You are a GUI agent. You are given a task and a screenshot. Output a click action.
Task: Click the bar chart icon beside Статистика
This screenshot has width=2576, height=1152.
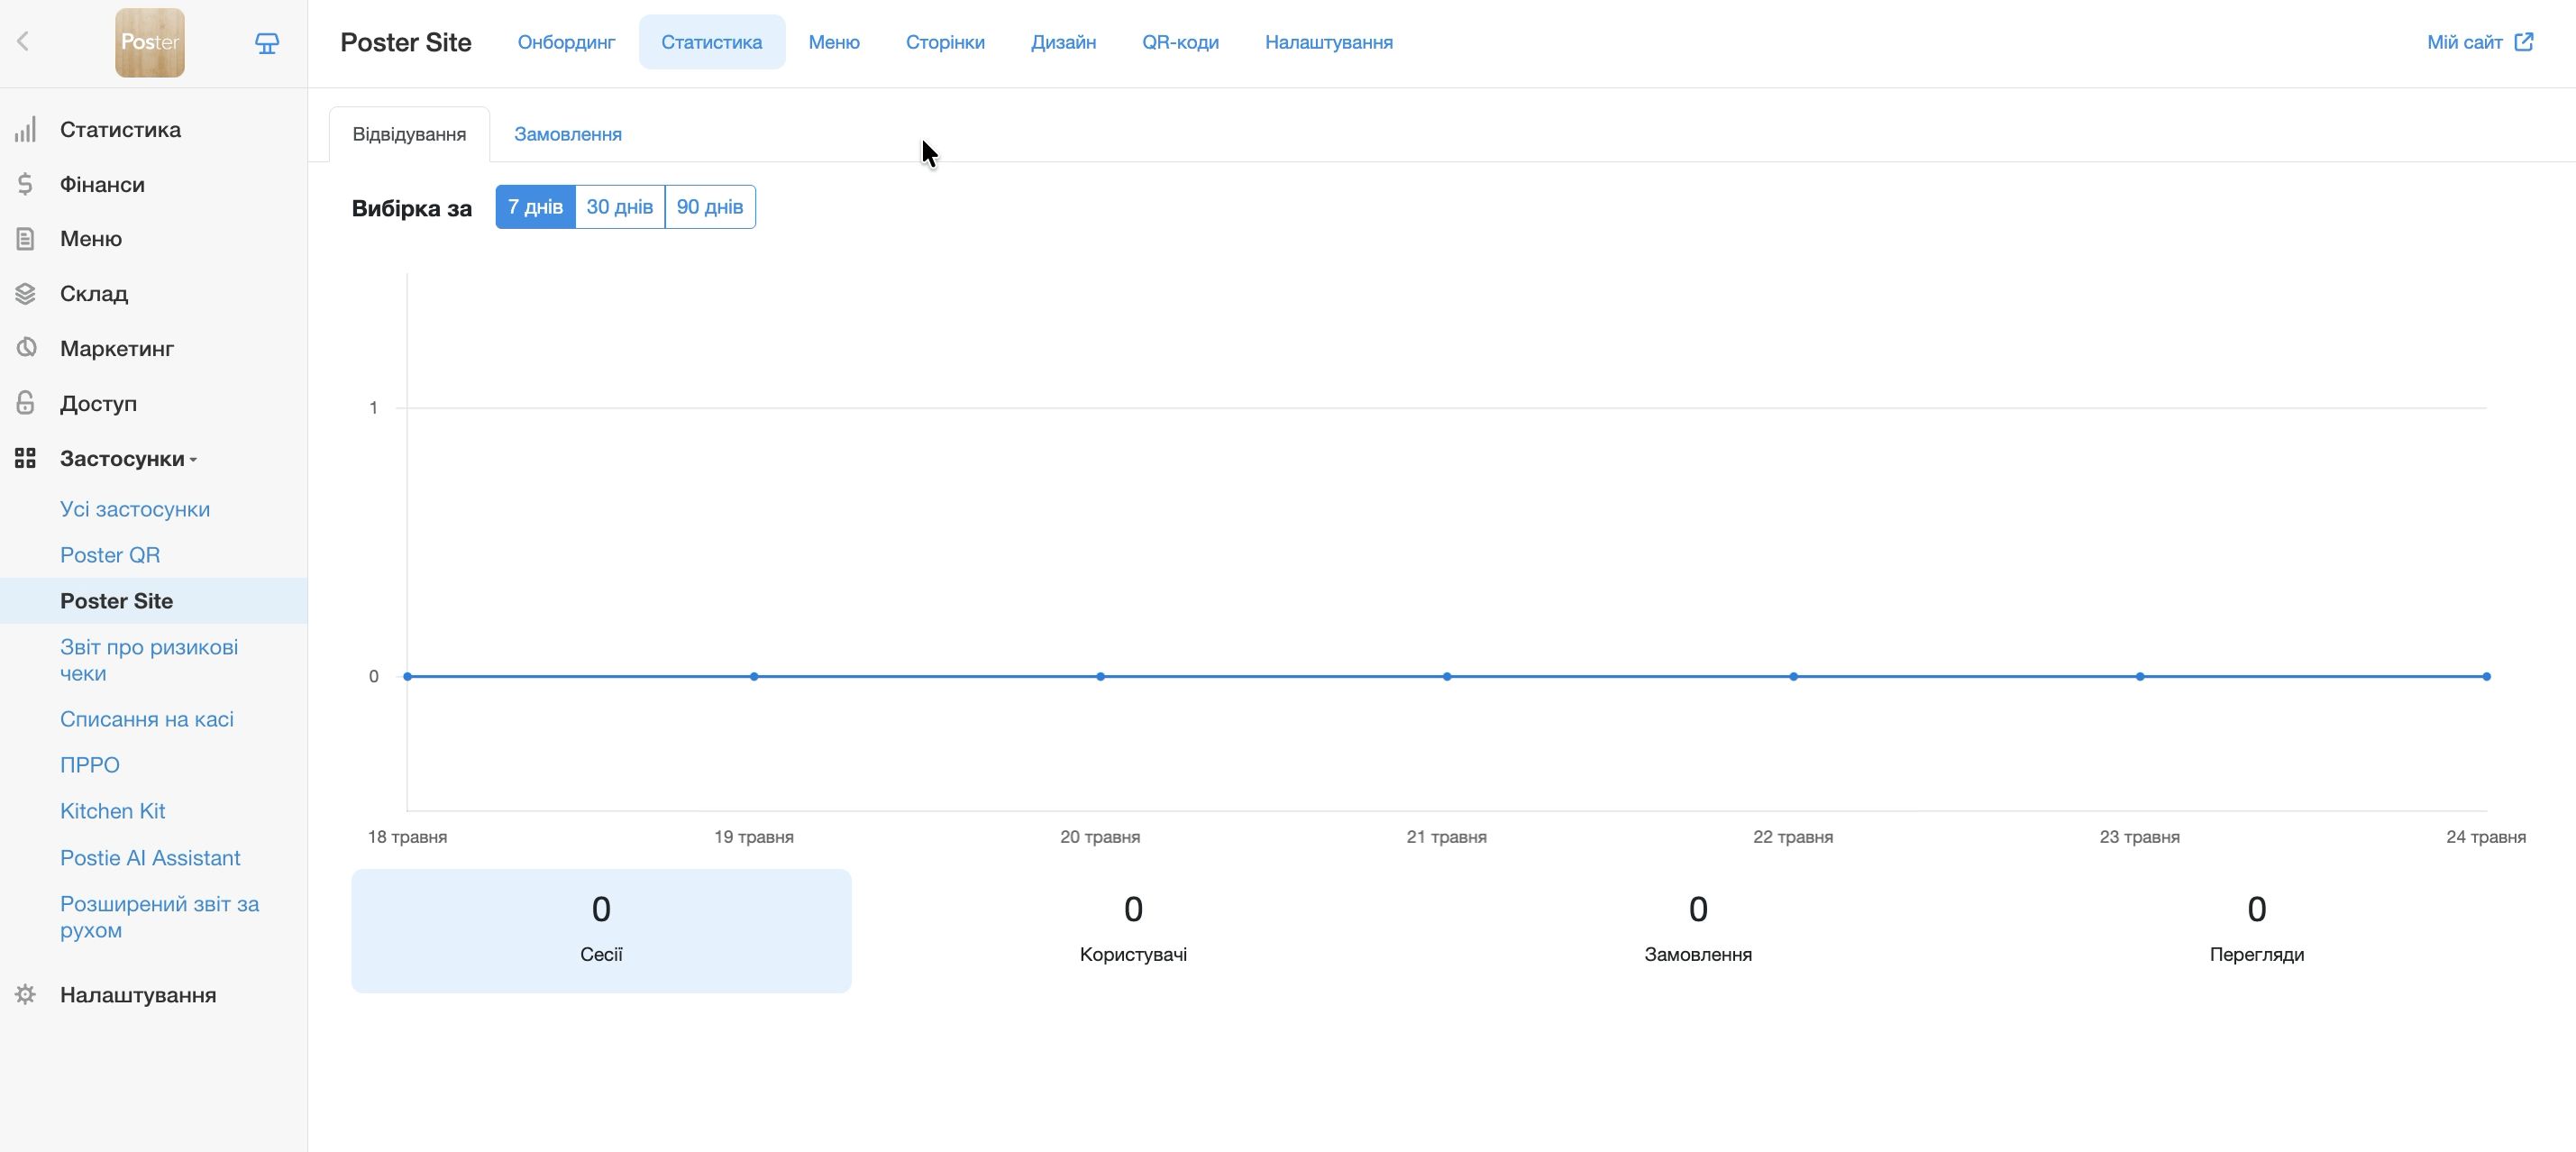pos(25,129)
